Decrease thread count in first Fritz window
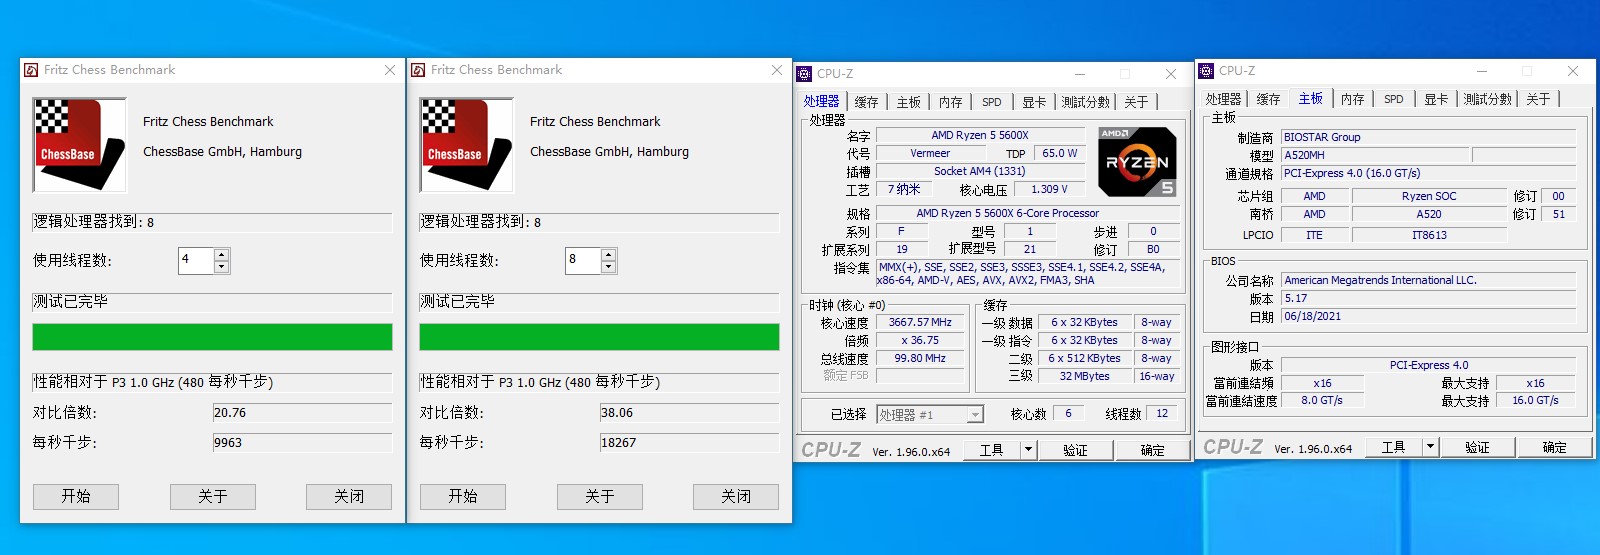The width and height of the screenshot is (1600, 555). (x=222, y=267)
